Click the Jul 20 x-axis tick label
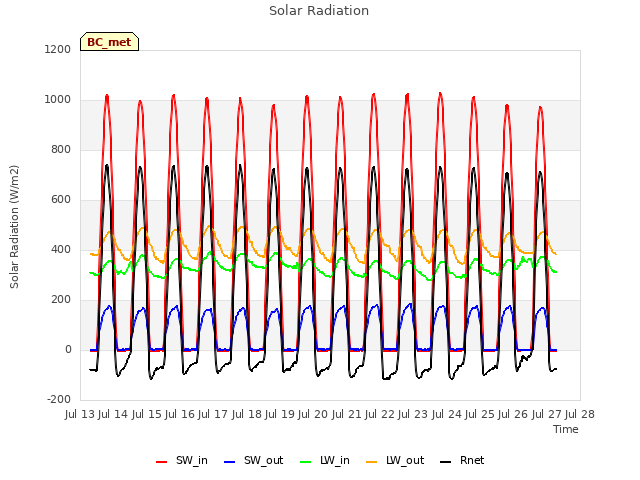This screenshot has height=480, width=640. (x=313, y=414)
